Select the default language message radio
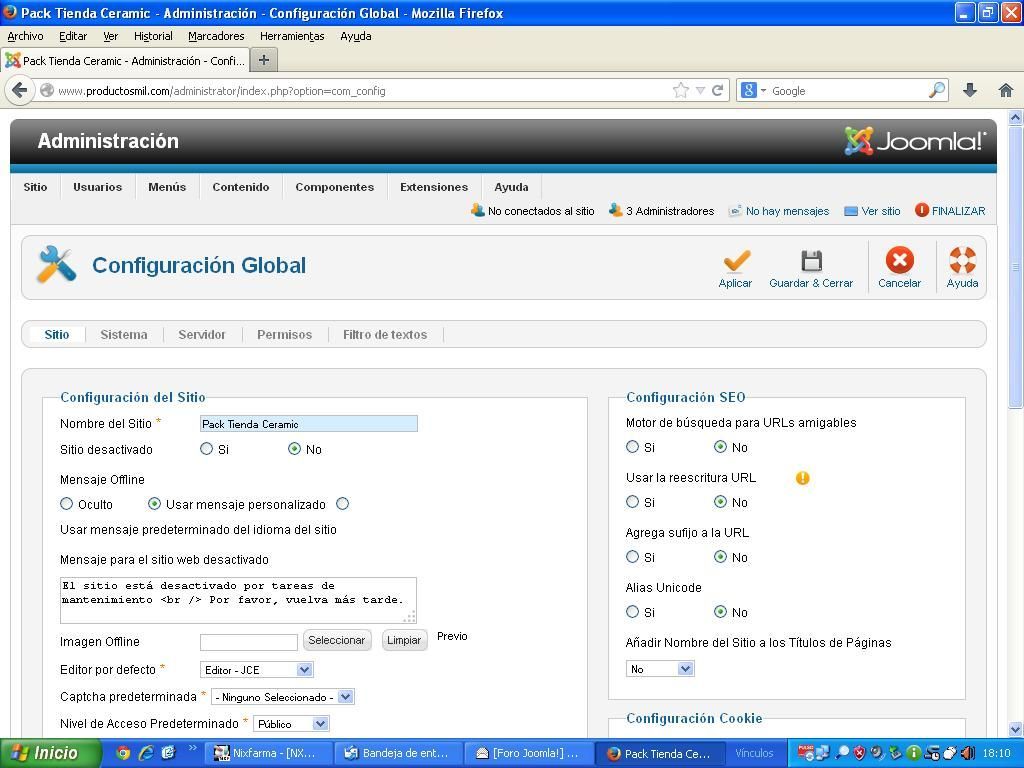Screen dimensions: 1024x768 [x=342, y=504]
